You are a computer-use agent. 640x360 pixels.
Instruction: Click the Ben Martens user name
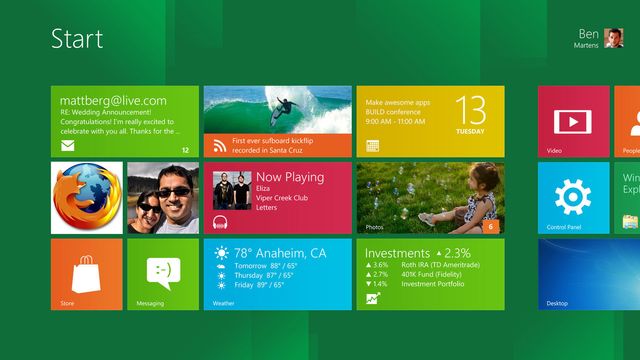587,38
